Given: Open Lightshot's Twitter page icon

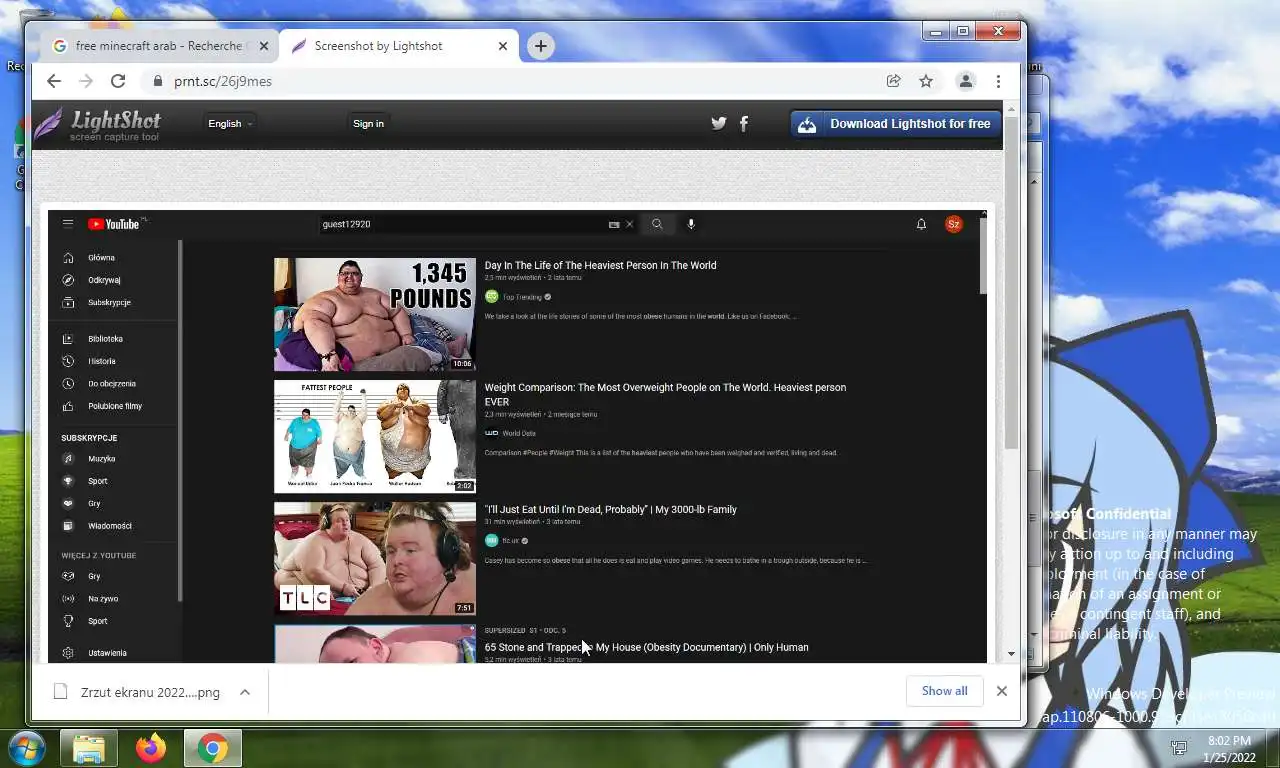Looking at the screenshot, I should 718,124.
